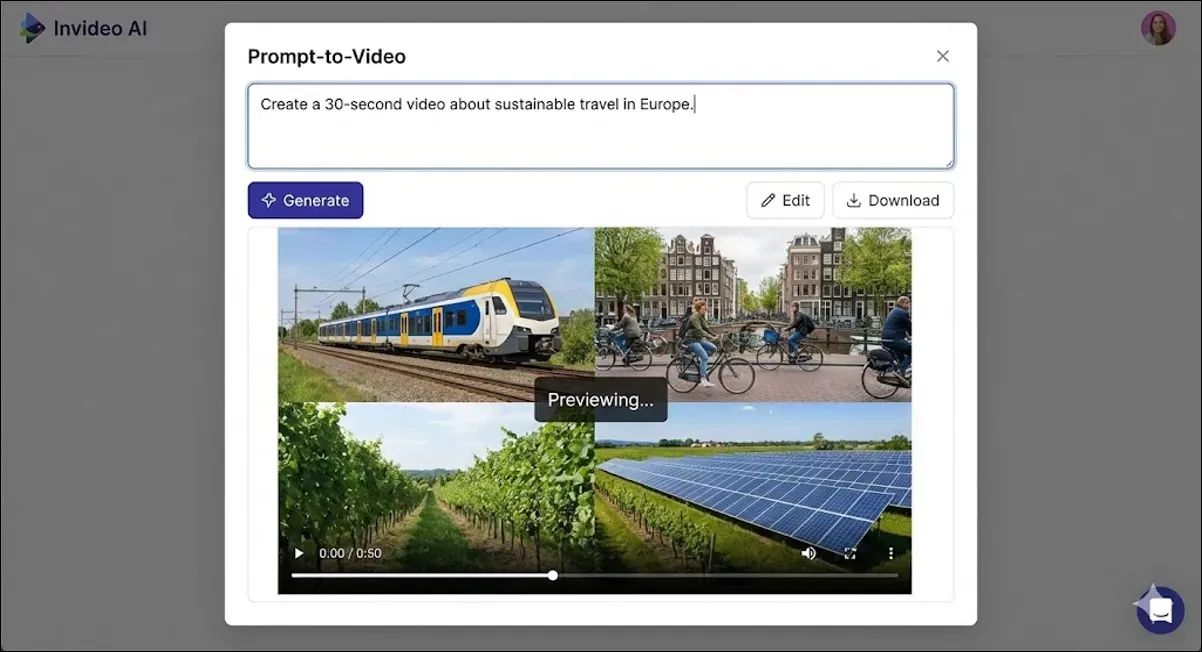
Task: Open the chat support bubble
Action: (x=1159, y=610)
